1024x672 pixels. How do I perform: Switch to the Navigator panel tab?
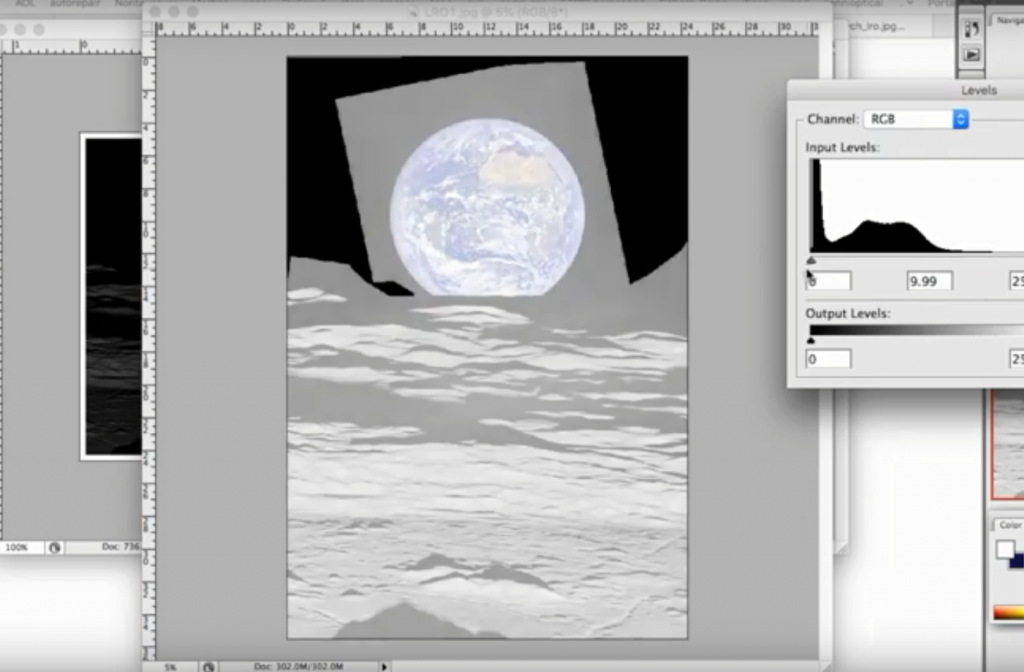(x=1008, y=20)
